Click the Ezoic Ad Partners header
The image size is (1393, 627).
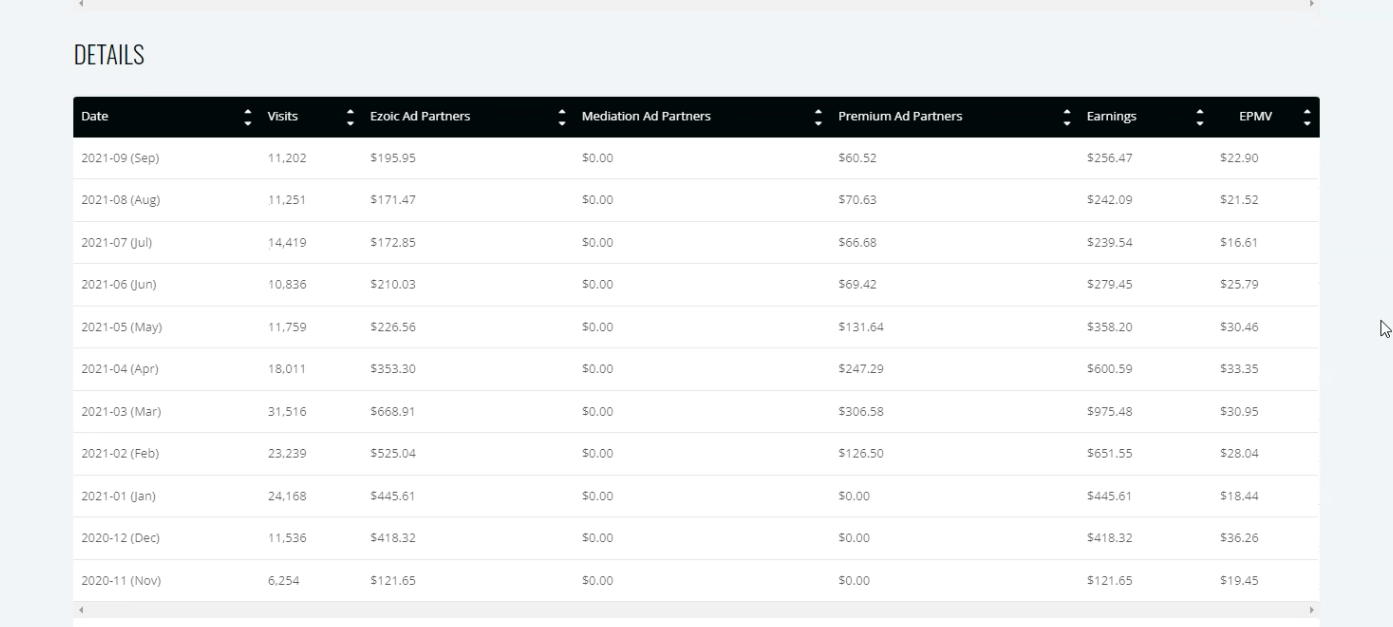click(x=420, y=117)
